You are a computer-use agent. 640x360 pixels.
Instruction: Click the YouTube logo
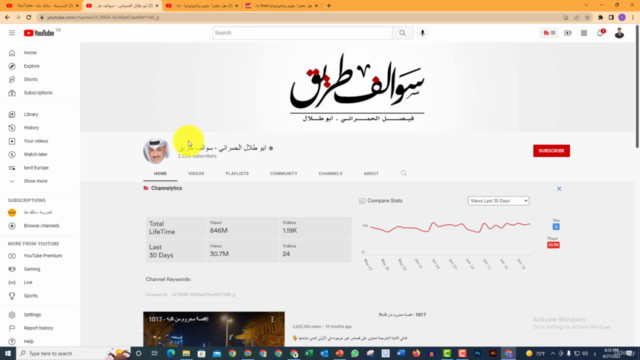coord(39,33)
